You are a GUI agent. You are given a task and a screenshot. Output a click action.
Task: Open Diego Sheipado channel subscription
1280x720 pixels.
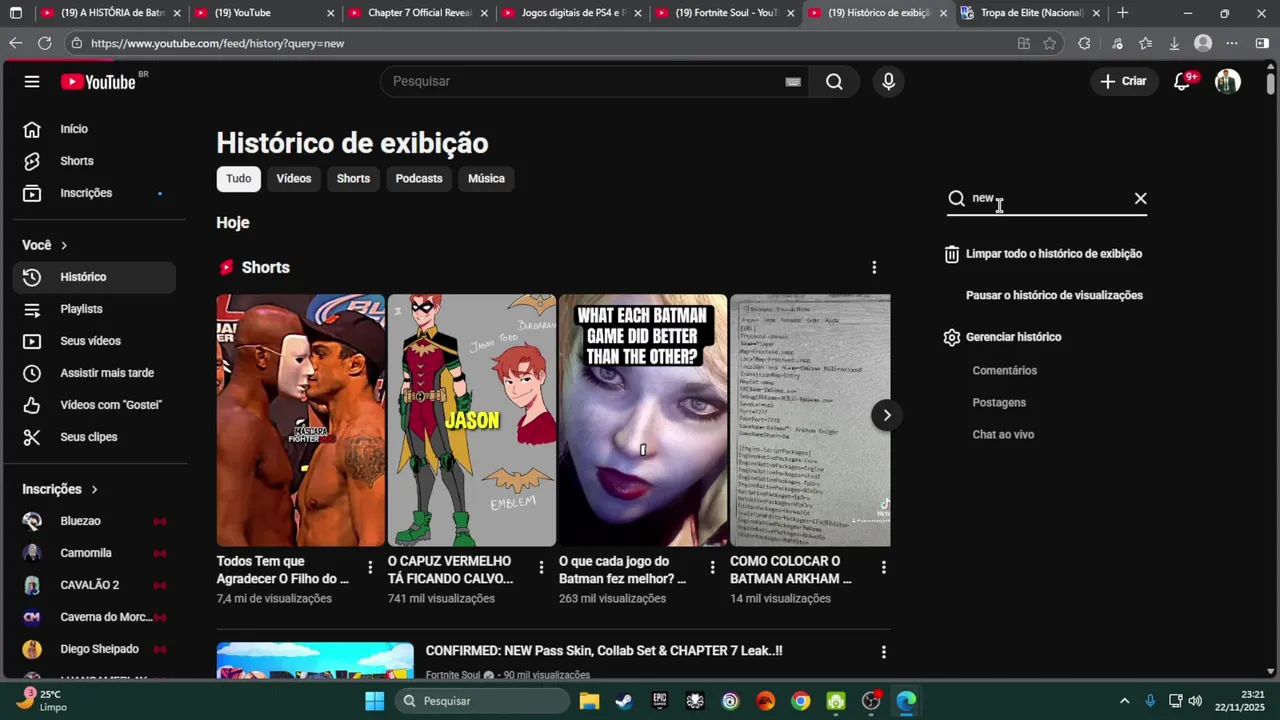point(94,649)
